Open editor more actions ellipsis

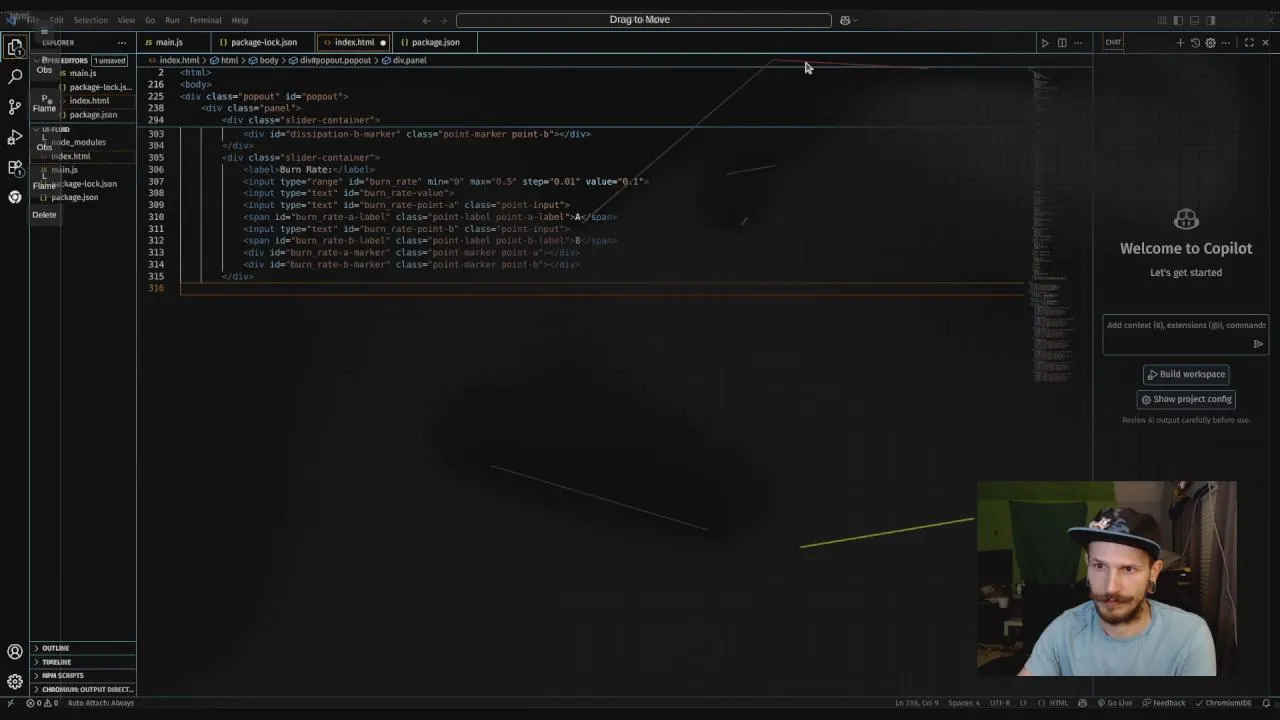coord(1078,43)
